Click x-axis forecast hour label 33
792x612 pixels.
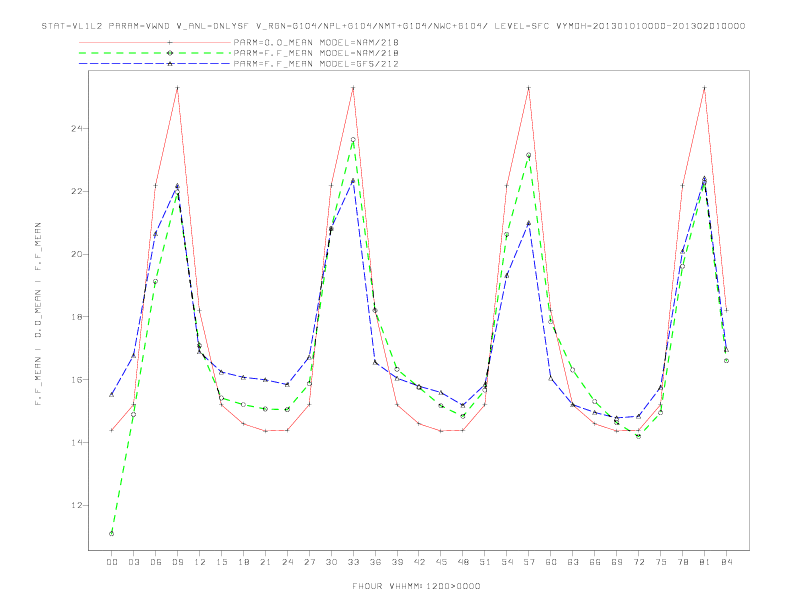tap(353, 562)
